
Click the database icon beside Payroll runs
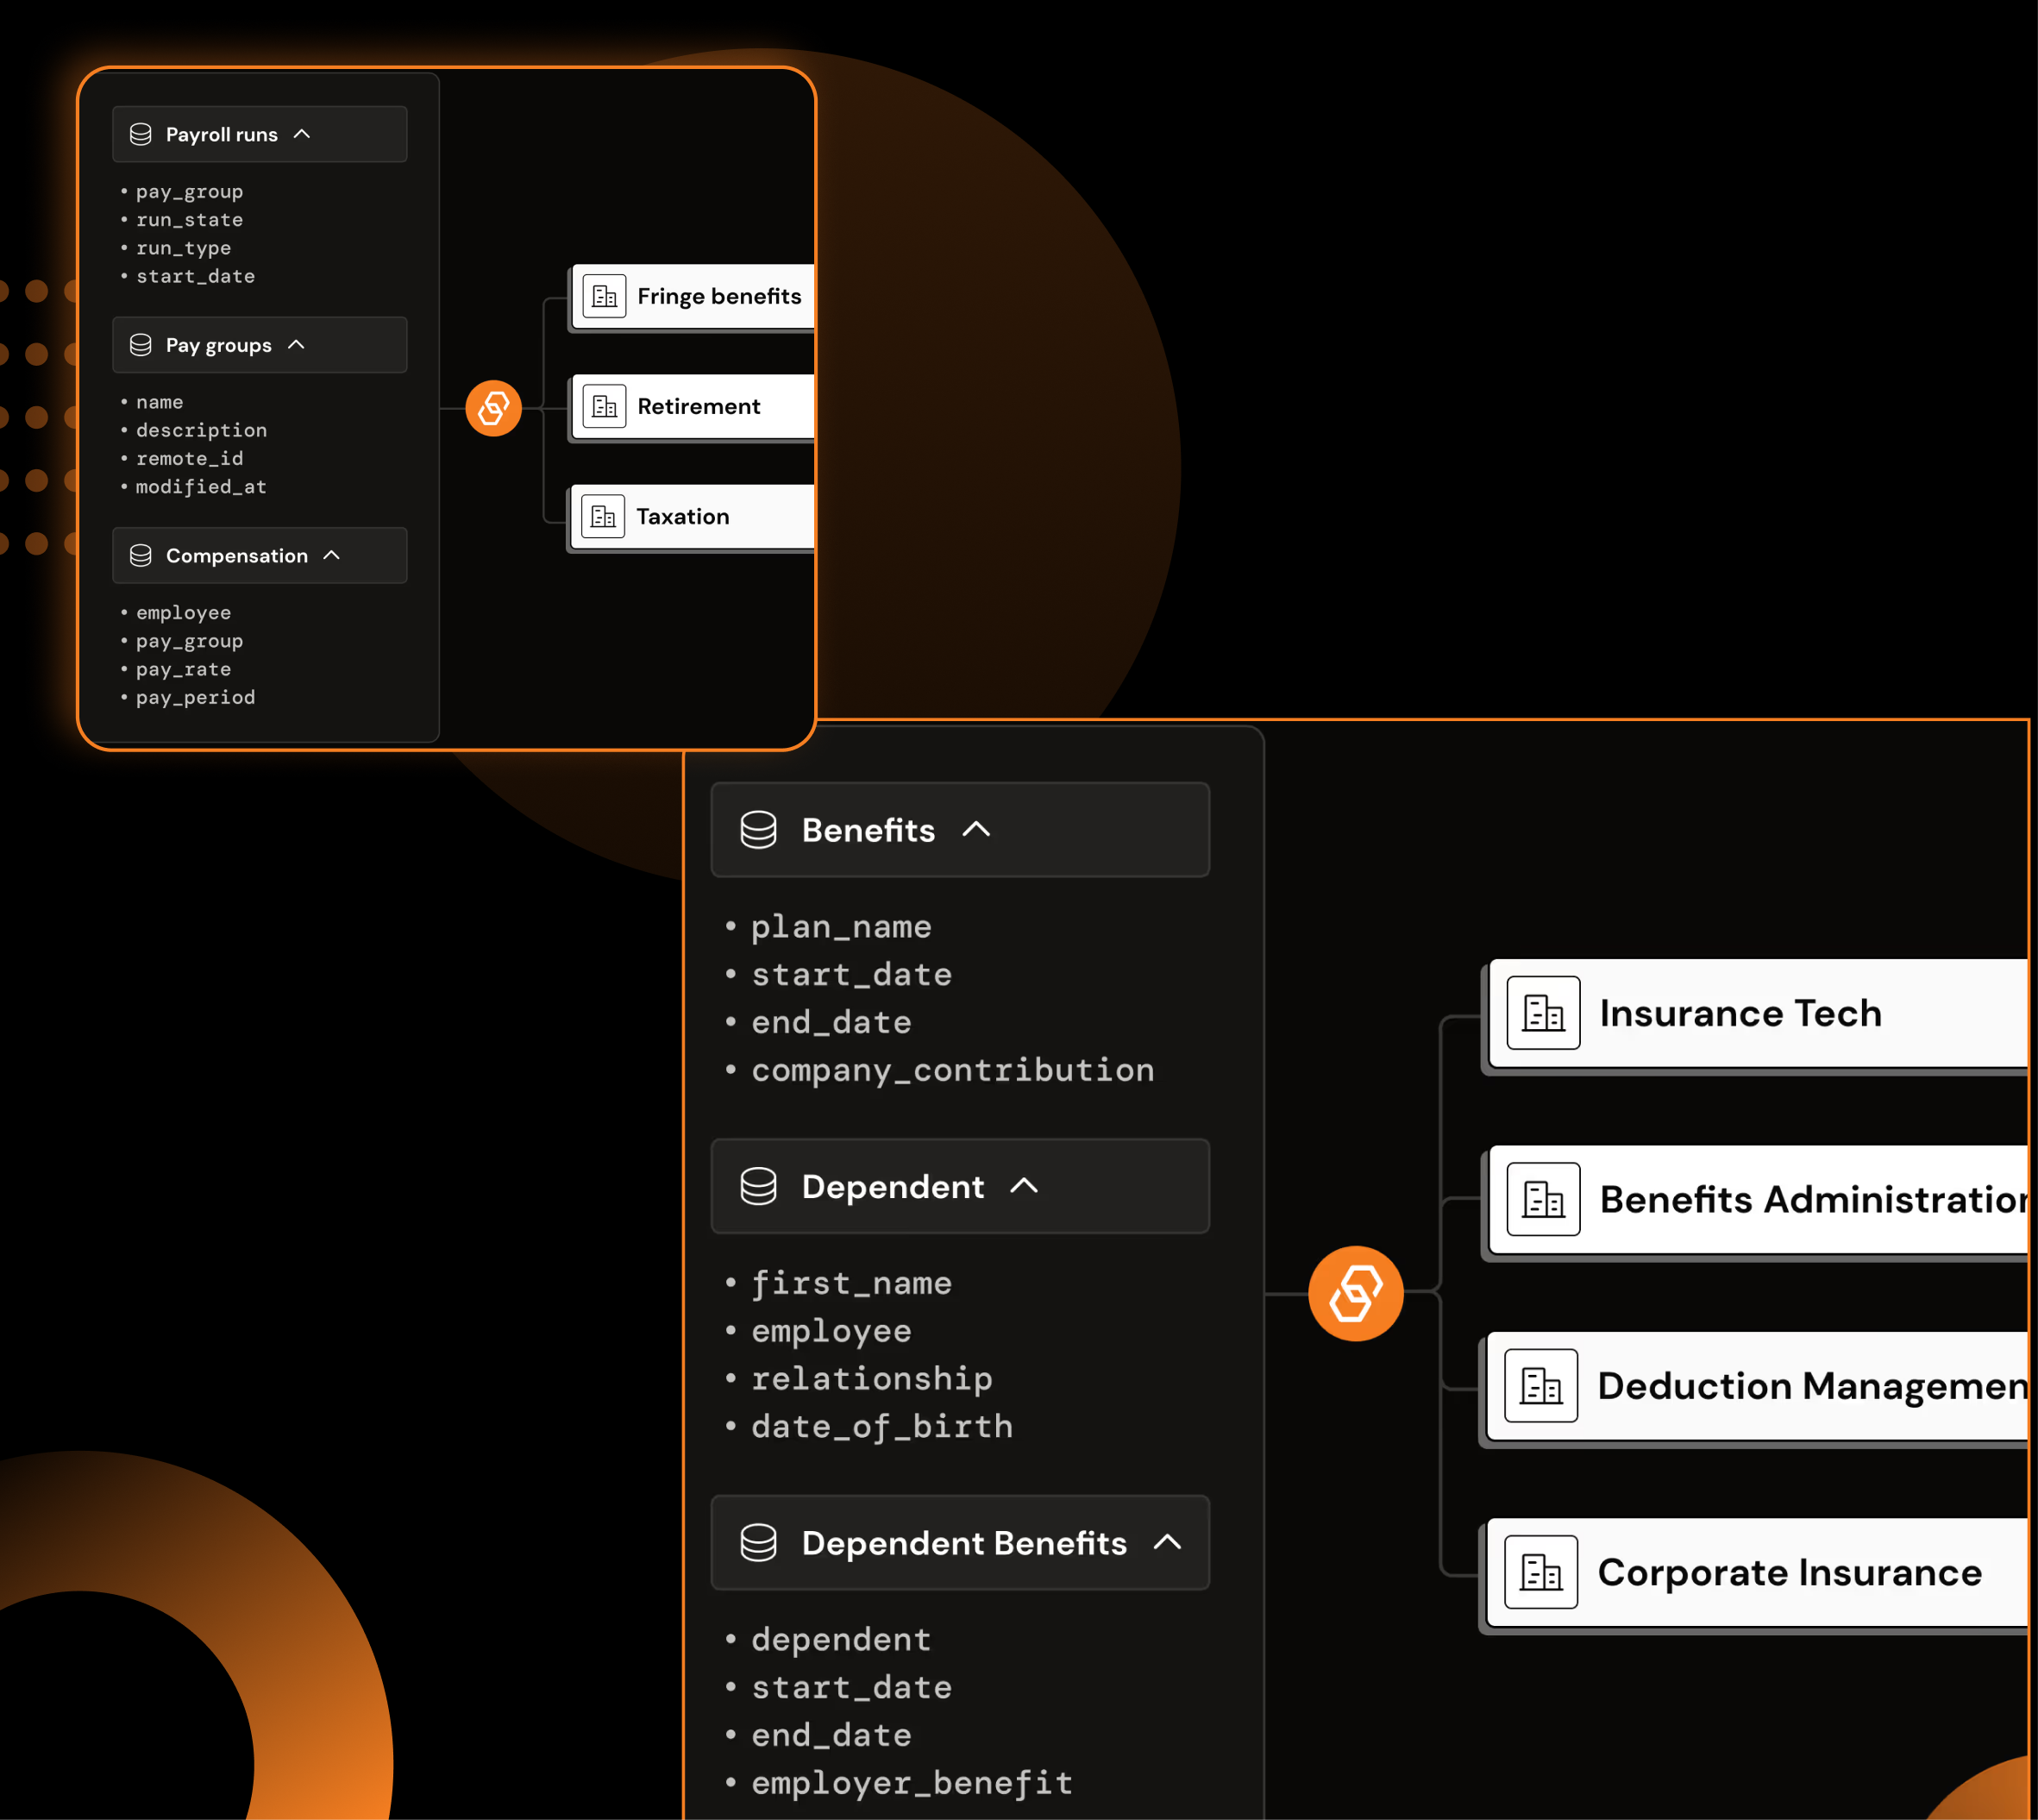click(141, 134)
